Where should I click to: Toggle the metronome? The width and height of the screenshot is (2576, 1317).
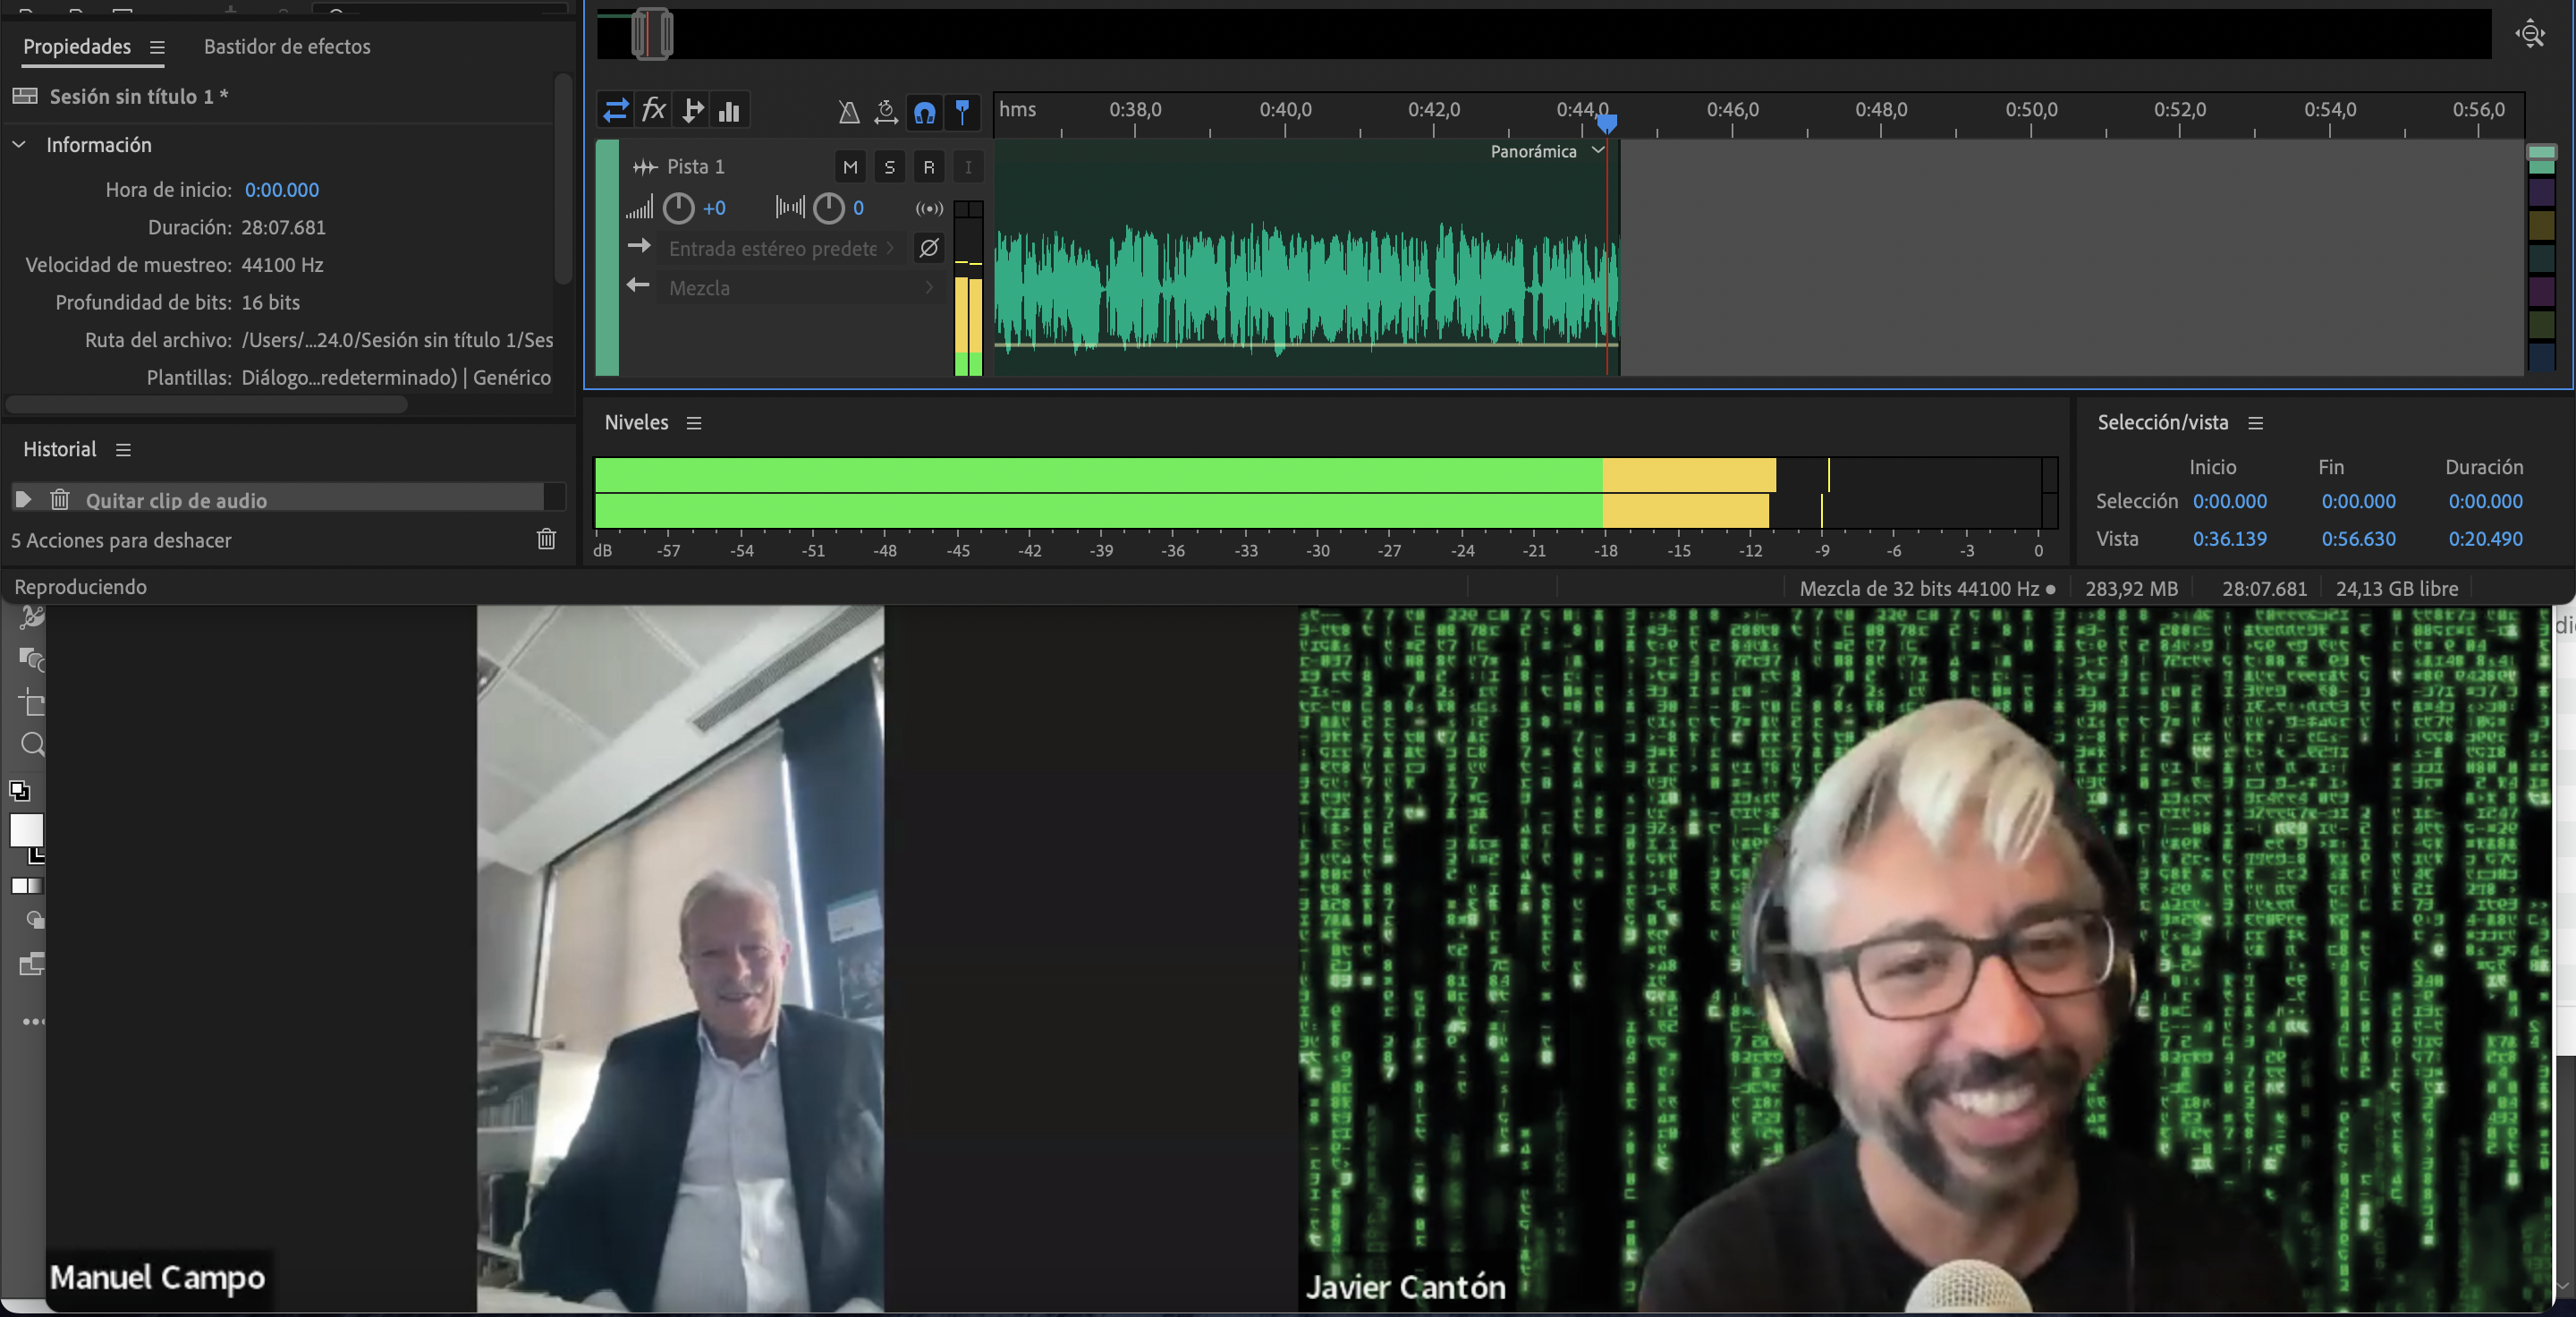(x=849, y=111)
